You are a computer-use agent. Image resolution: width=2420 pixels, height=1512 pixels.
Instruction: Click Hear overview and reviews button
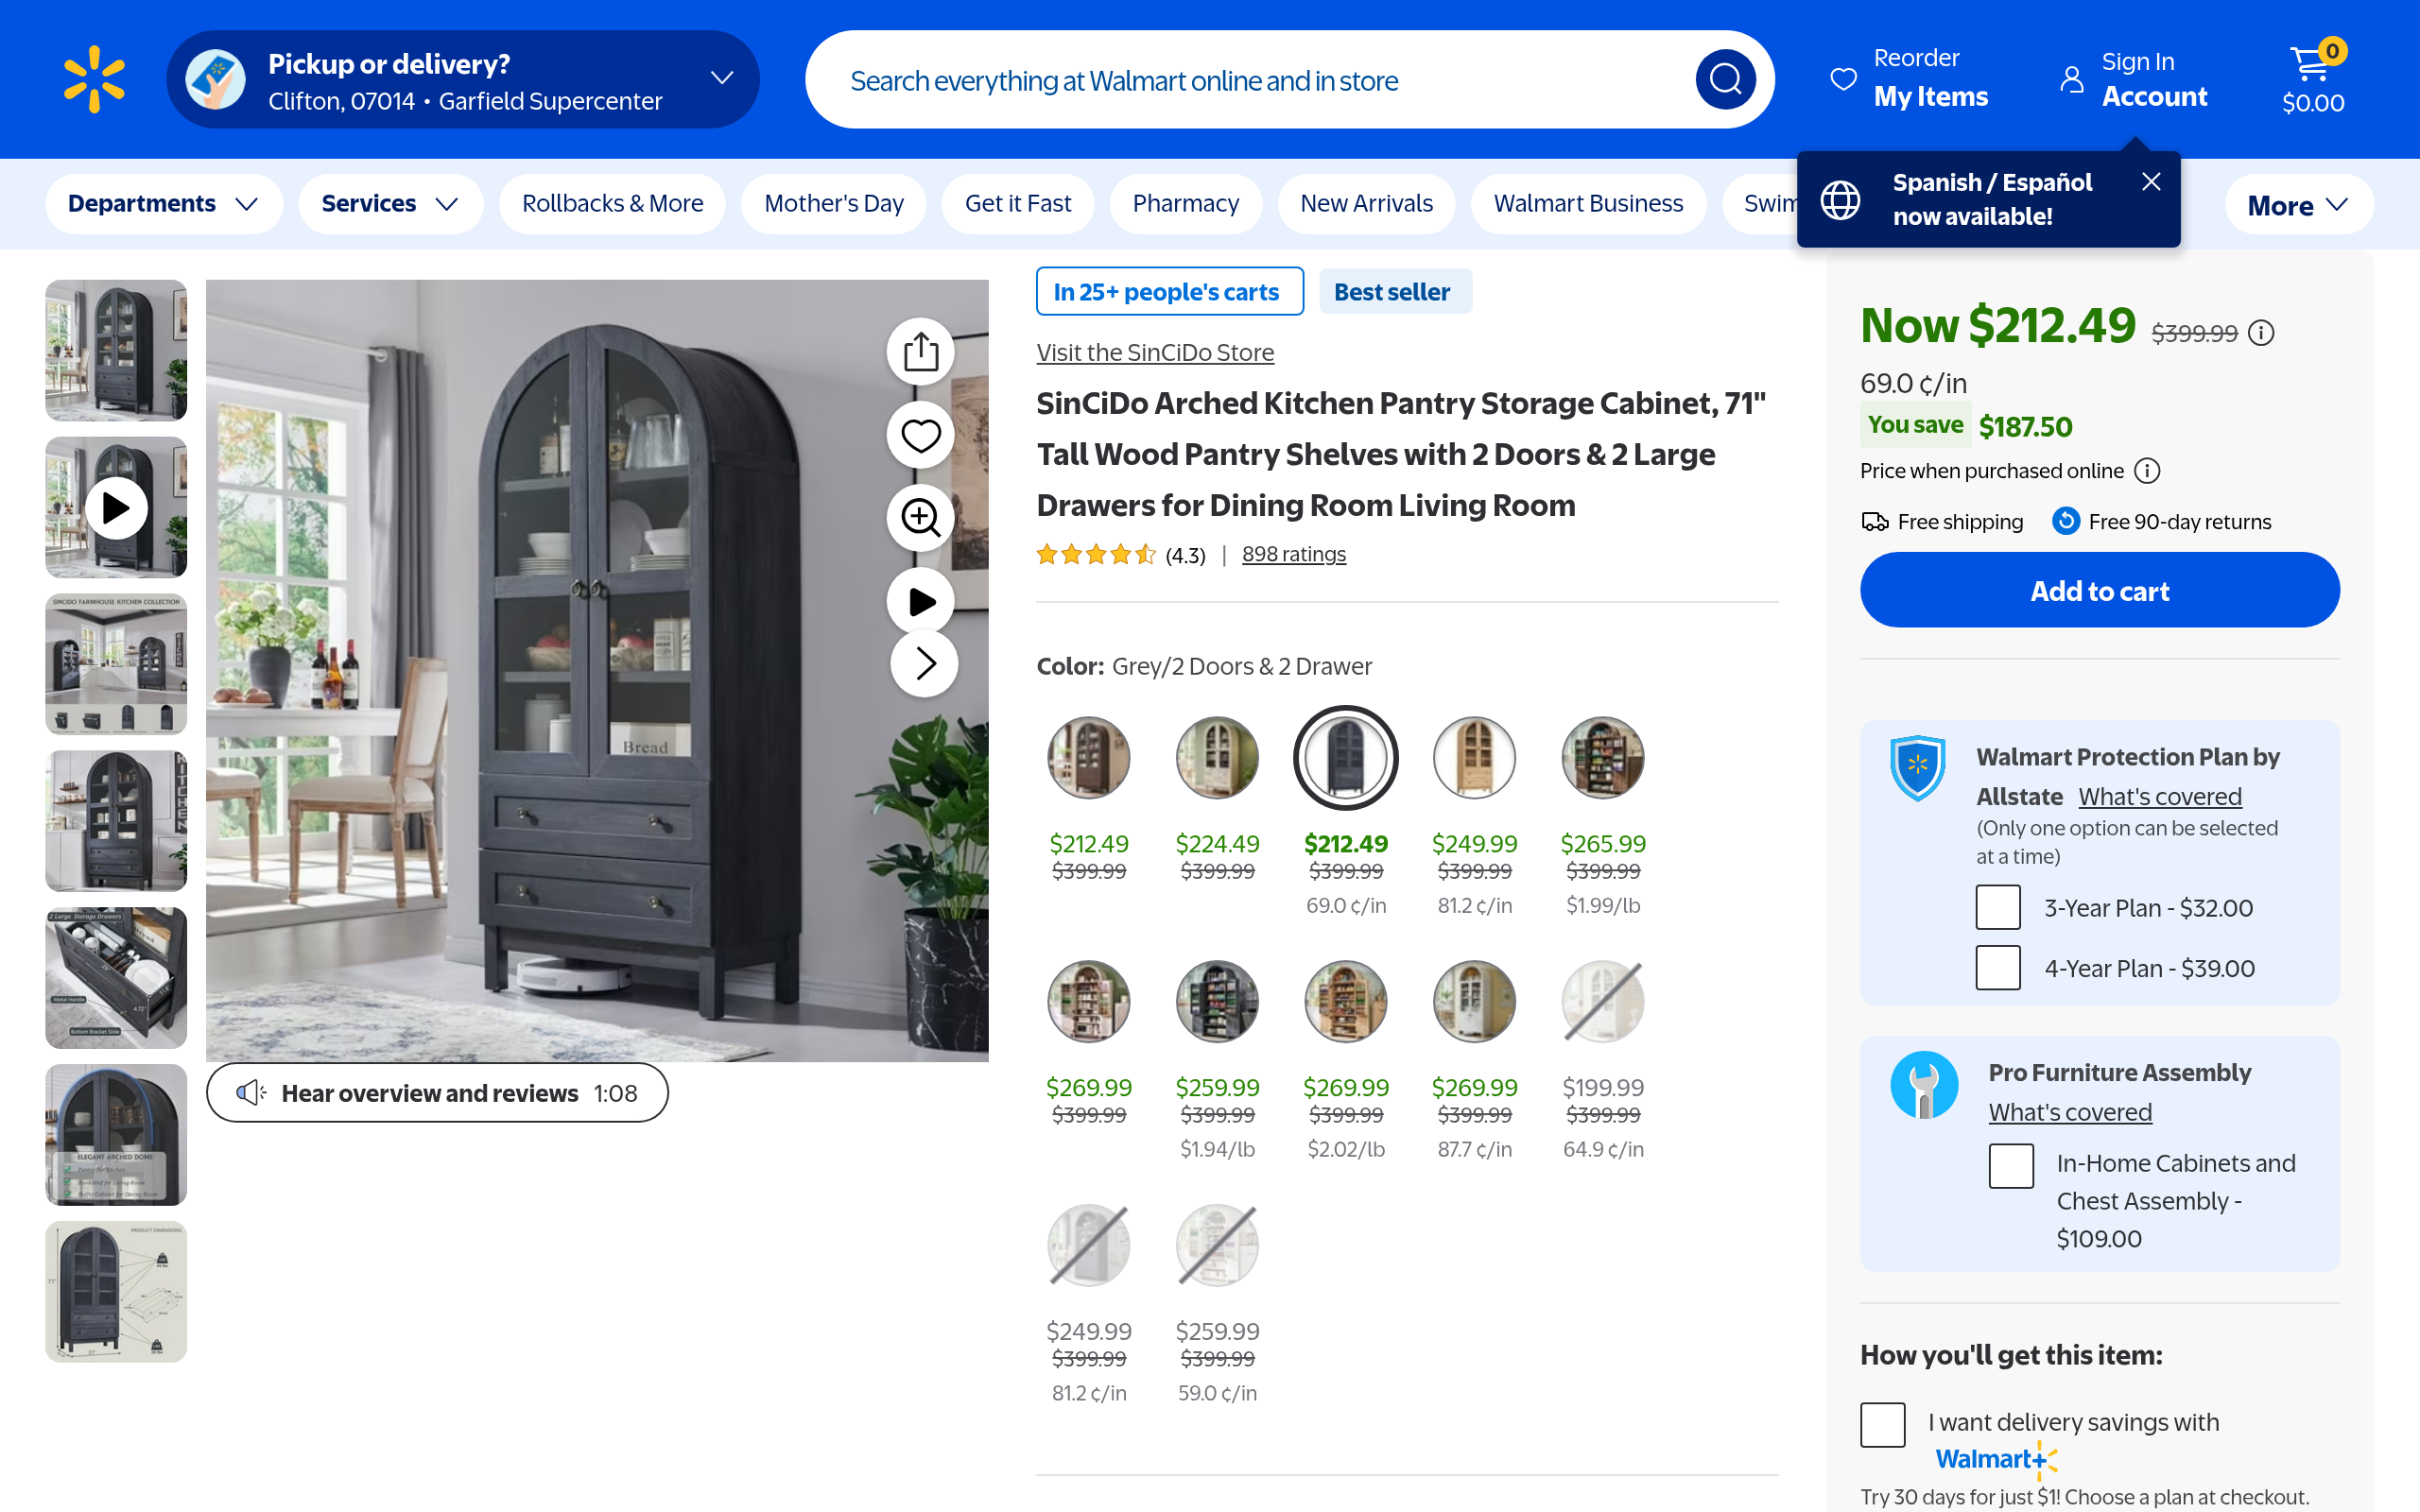pos(437,1093)
